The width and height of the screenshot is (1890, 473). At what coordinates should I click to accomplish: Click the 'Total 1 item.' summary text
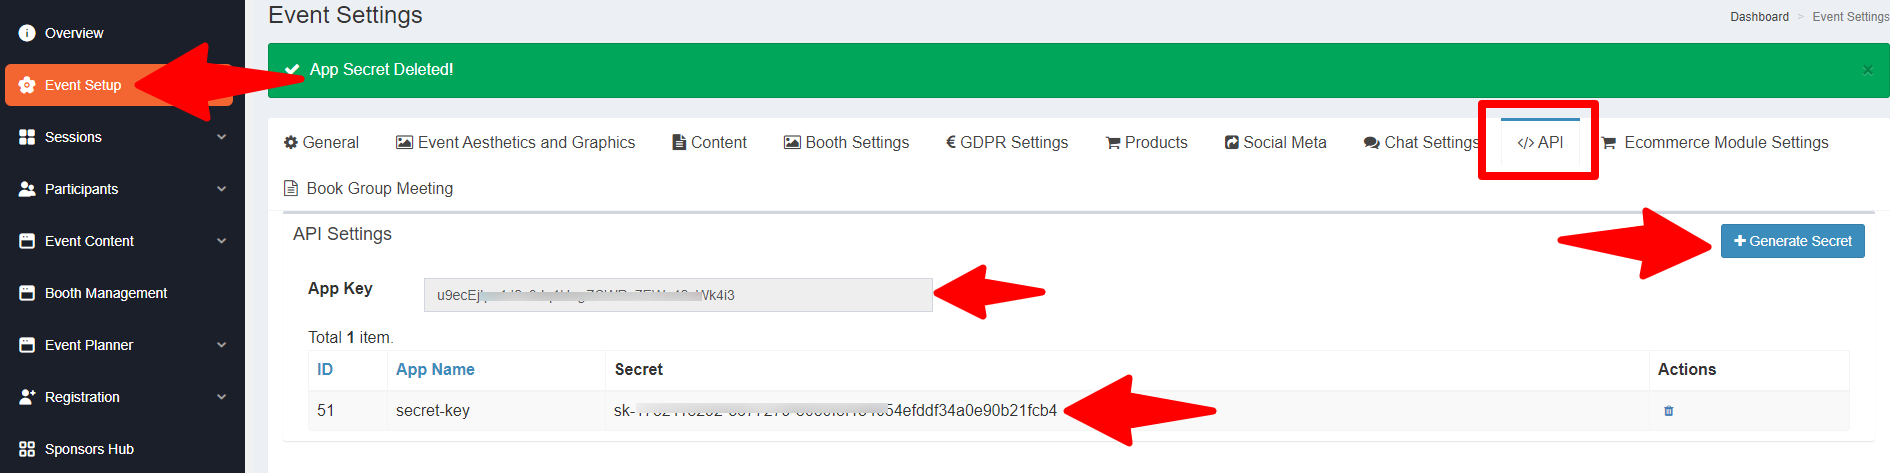pyautogui.click(x=351, y=338)
